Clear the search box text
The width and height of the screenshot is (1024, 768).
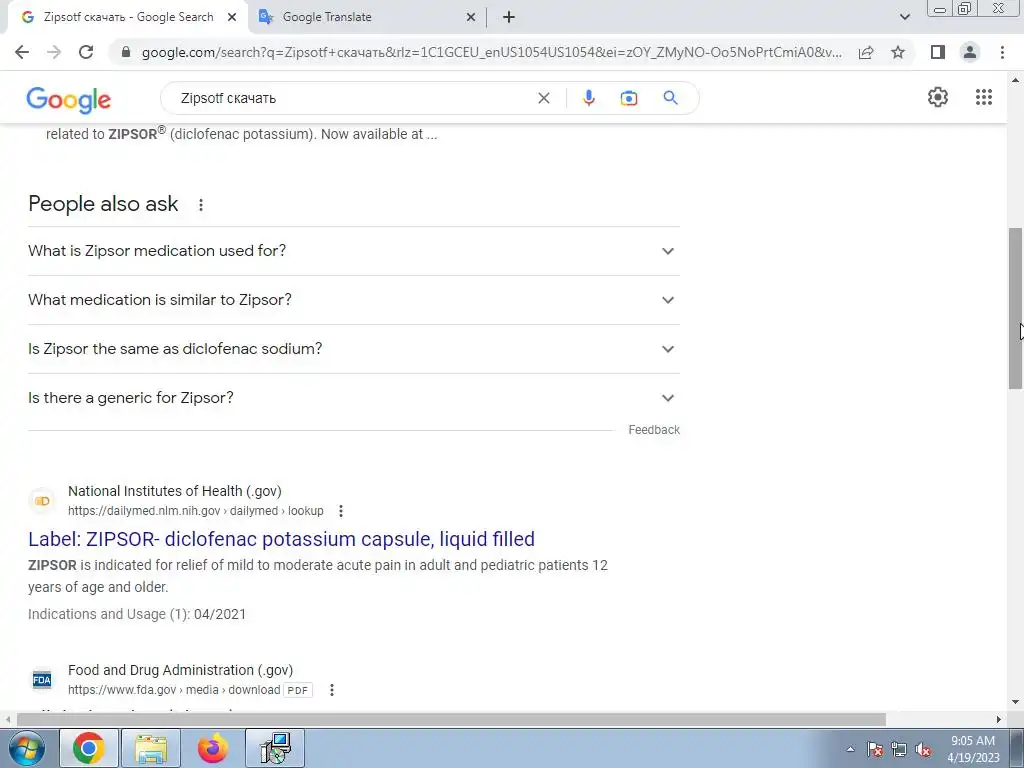click(x=543, y=98)
